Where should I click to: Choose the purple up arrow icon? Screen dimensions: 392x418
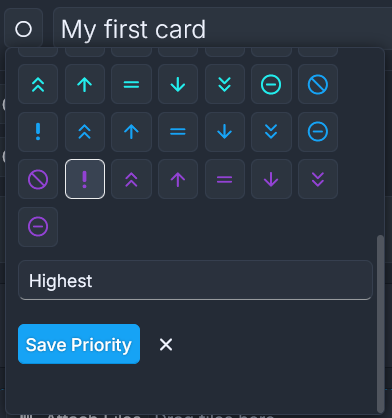click(178, 179)
